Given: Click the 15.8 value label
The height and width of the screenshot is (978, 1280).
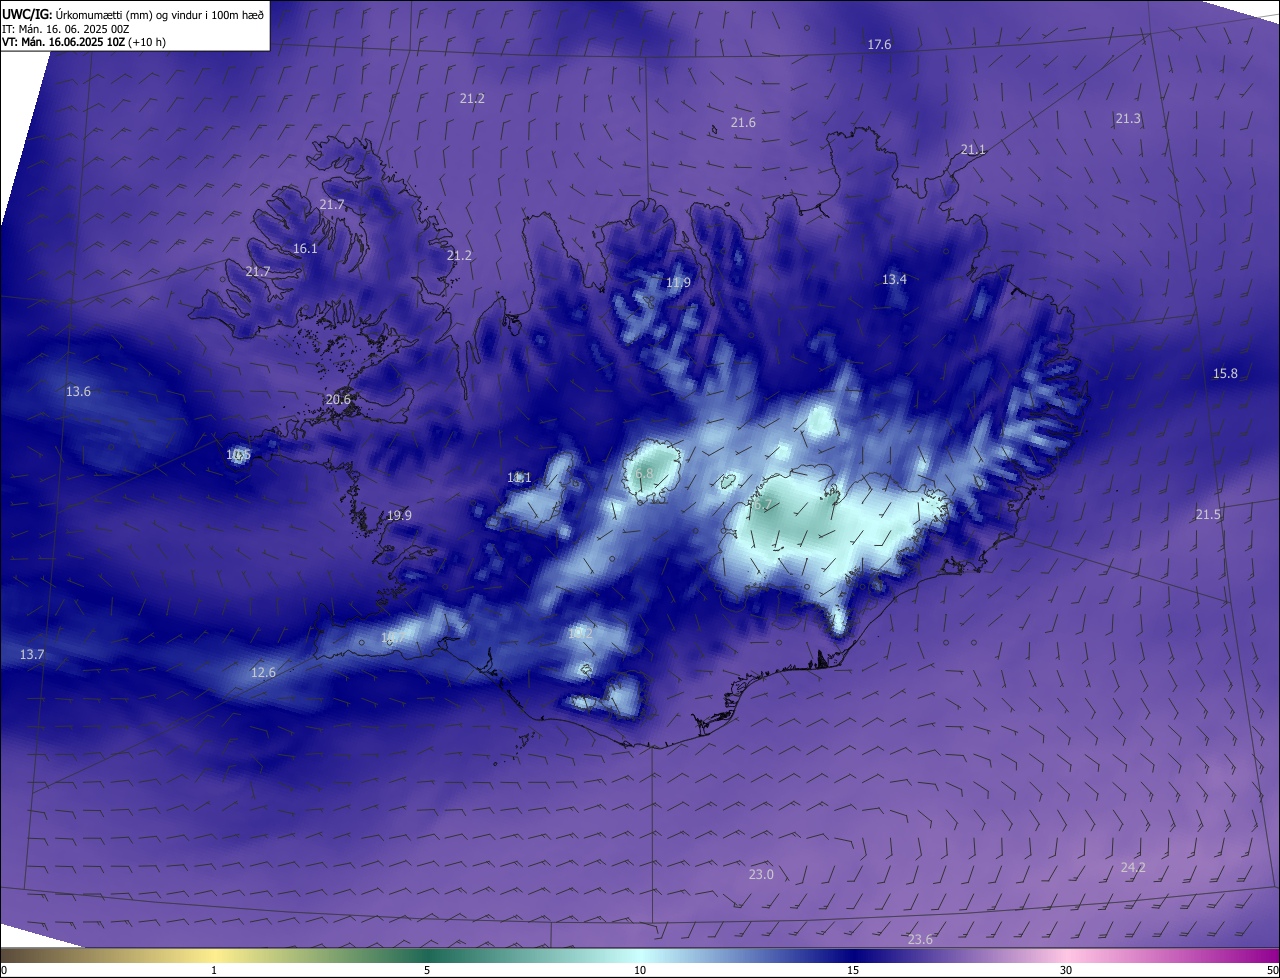Looking at the screenshot, I should (x=1225, y=374).
